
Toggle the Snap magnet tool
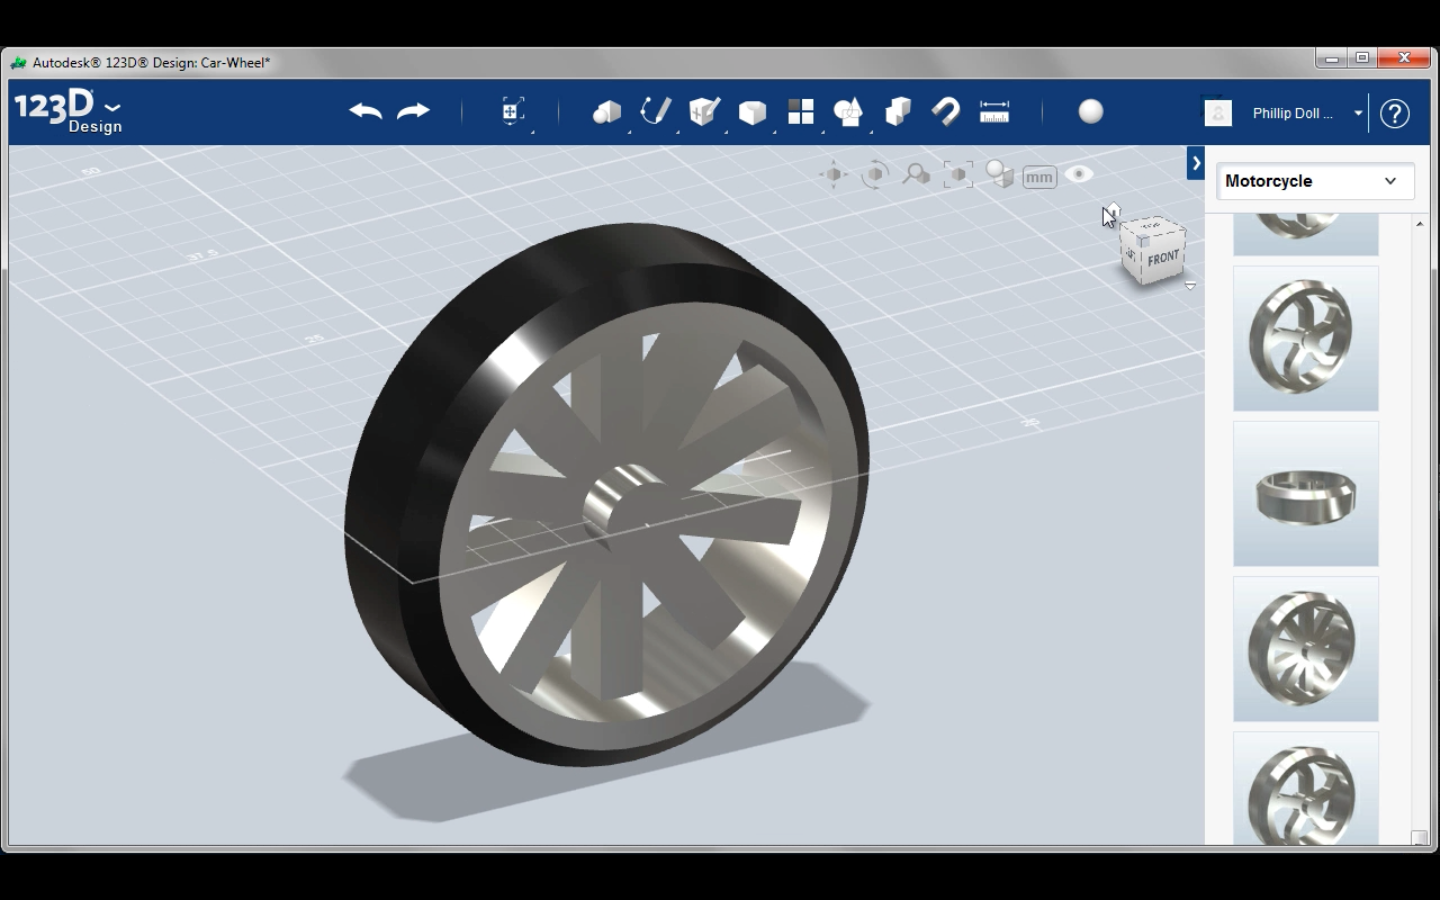click(945, 111)
